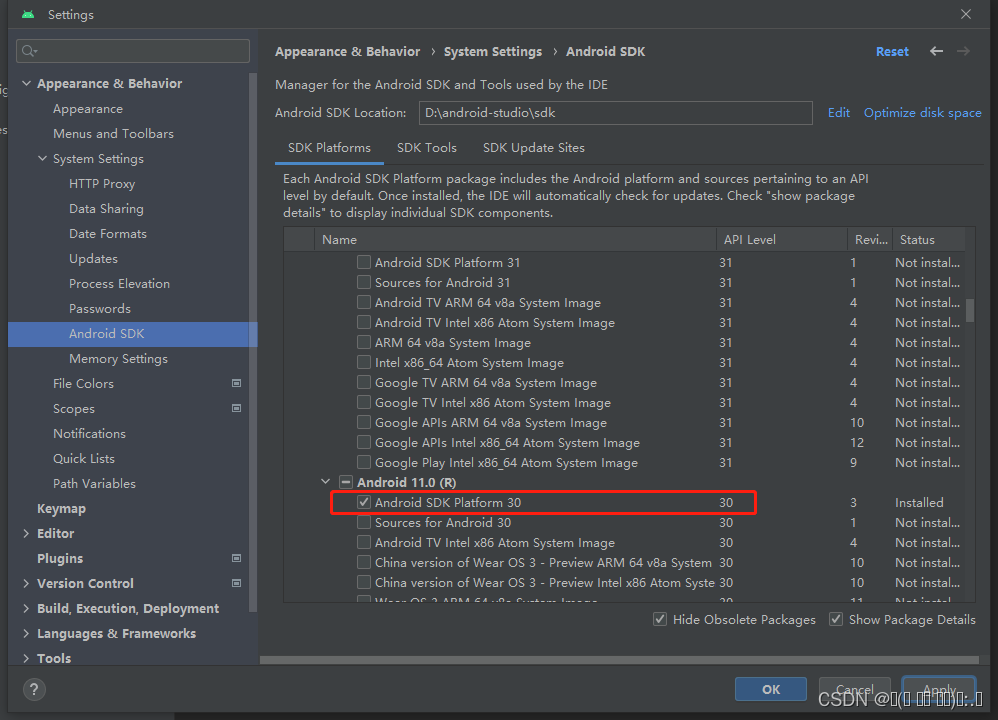Select Memory Settings in the tree
Viewport: 998px width, 720px height.
pyautogui.click(x=118, y=358)
